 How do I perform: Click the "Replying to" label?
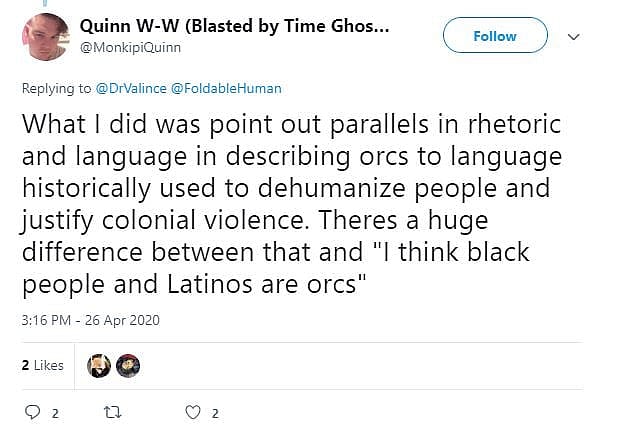coord(56,88)
